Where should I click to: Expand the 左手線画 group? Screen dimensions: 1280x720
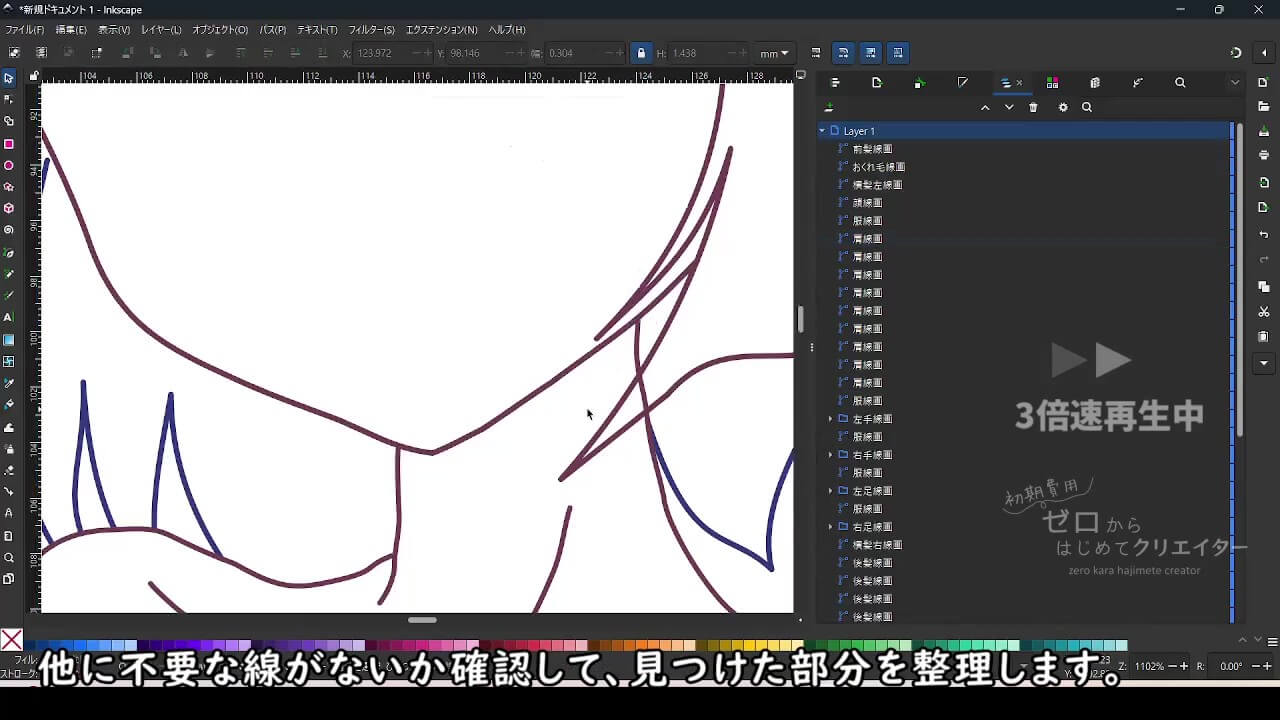[x=830, y=419]
